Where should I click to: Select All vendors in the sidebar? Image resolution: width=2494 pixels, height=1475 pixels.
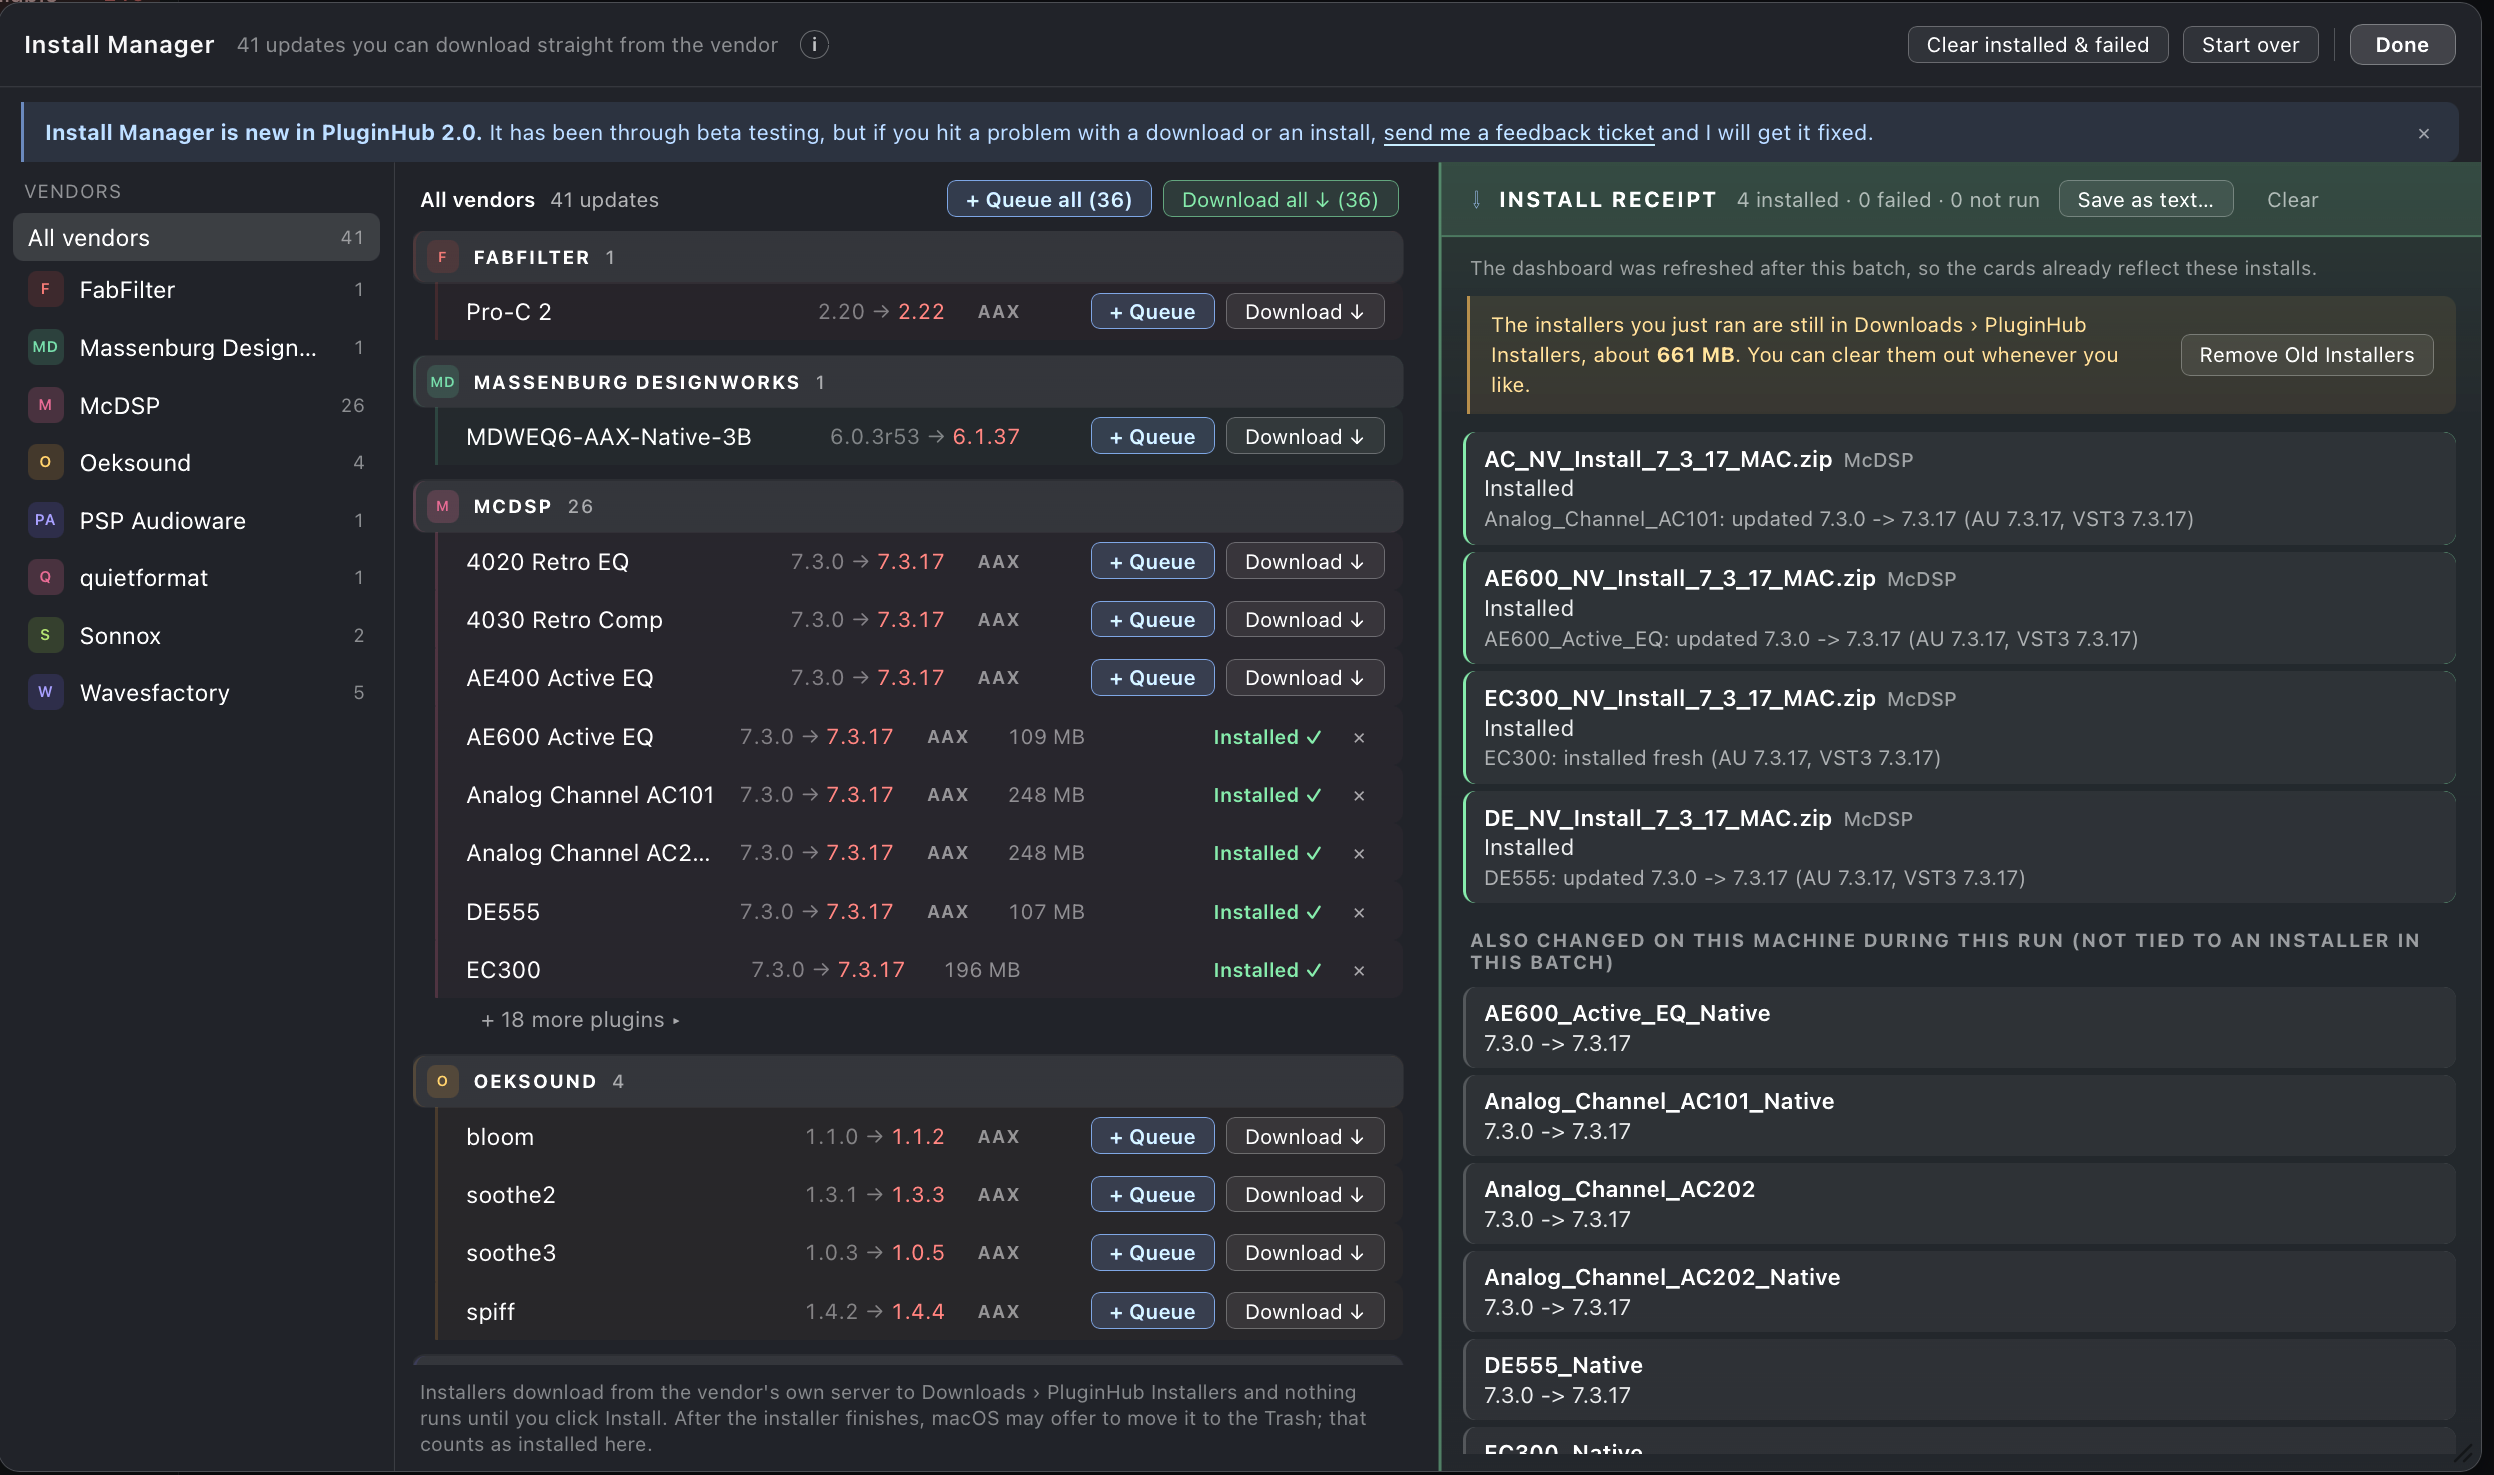coord(196,237)
